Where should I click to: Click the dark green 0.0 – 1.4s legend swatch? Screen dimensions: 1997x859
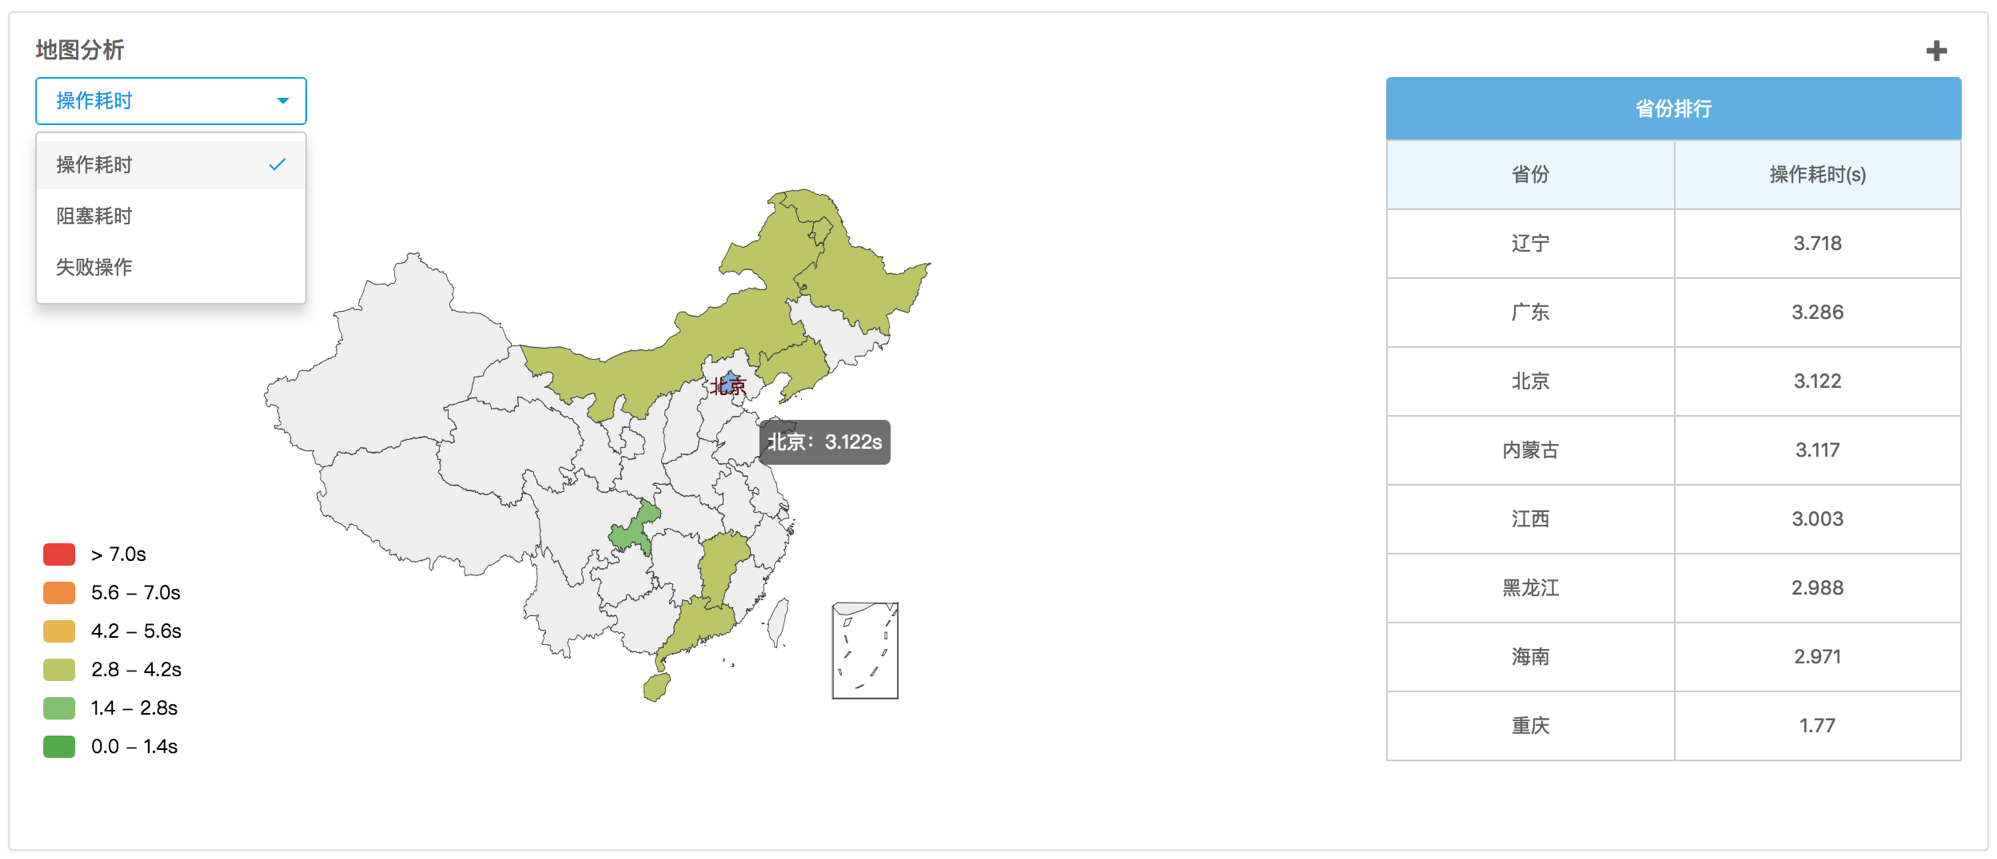59,746
